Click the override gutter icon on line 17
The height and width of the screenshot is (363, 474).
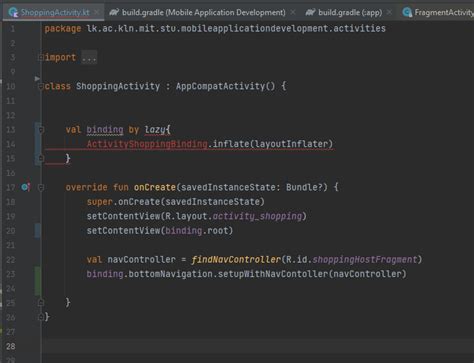[25, 187]
